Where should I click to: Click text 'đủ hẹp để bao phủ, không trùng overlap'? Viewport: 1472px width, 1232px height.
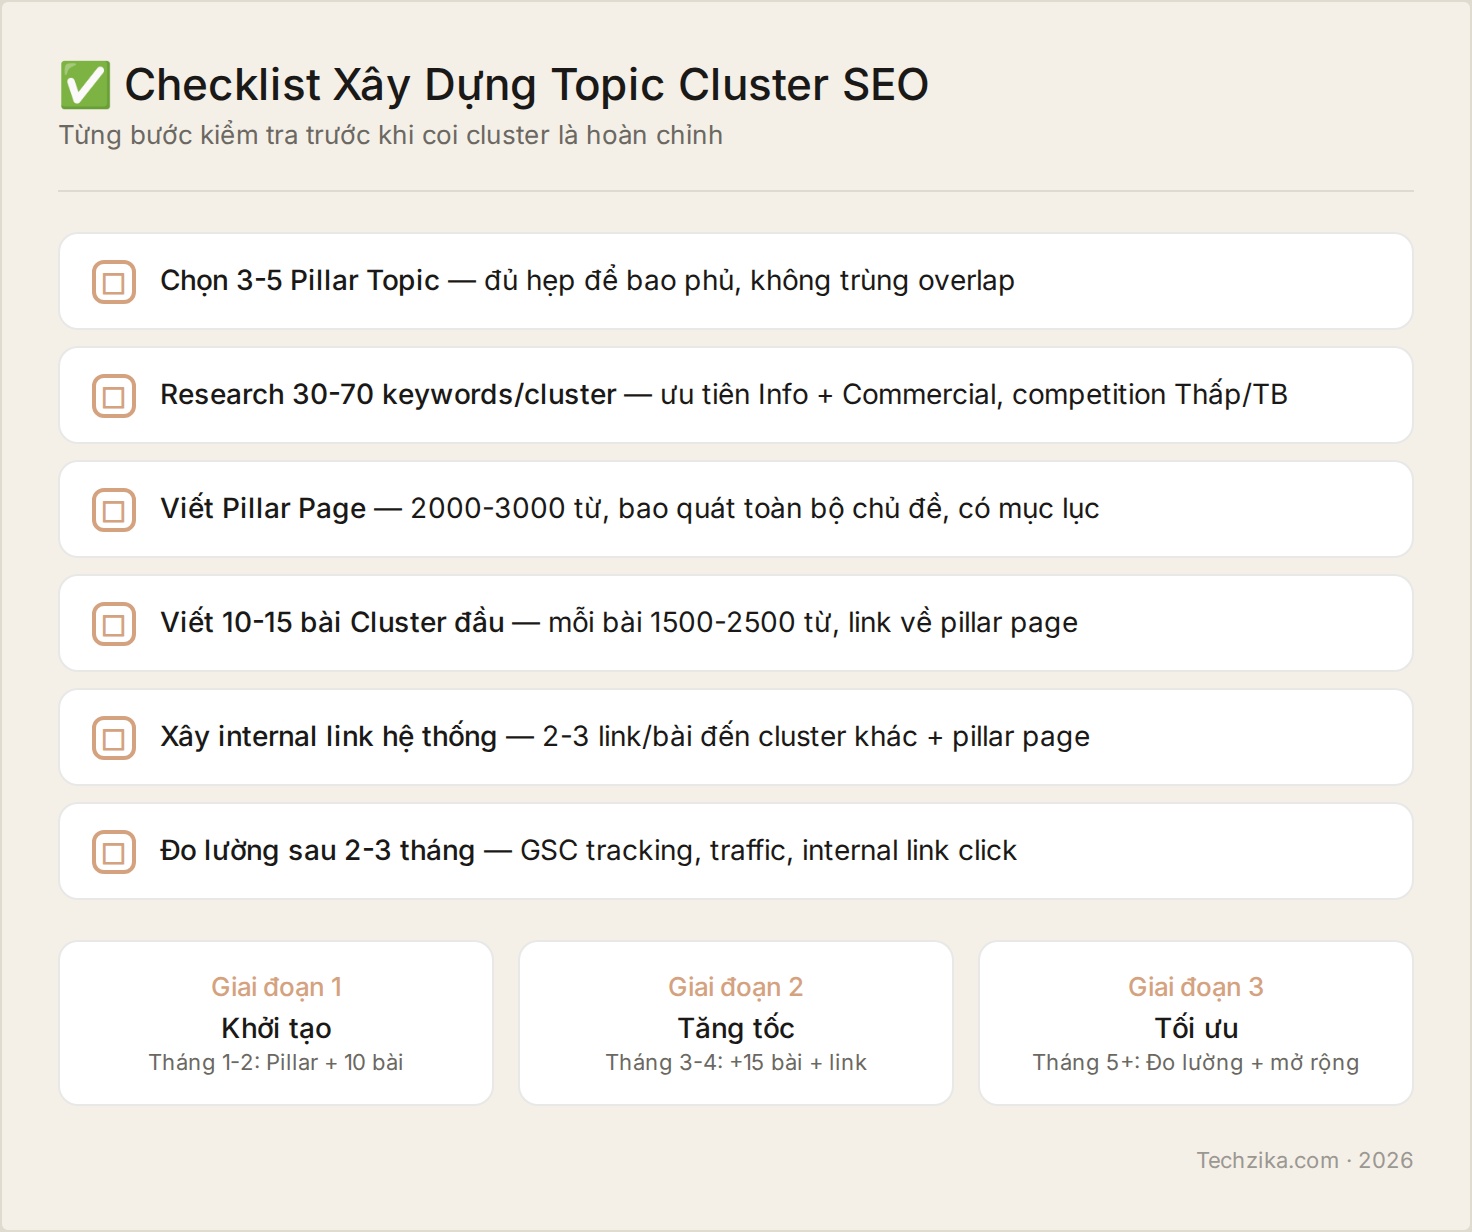pos(749,281)
